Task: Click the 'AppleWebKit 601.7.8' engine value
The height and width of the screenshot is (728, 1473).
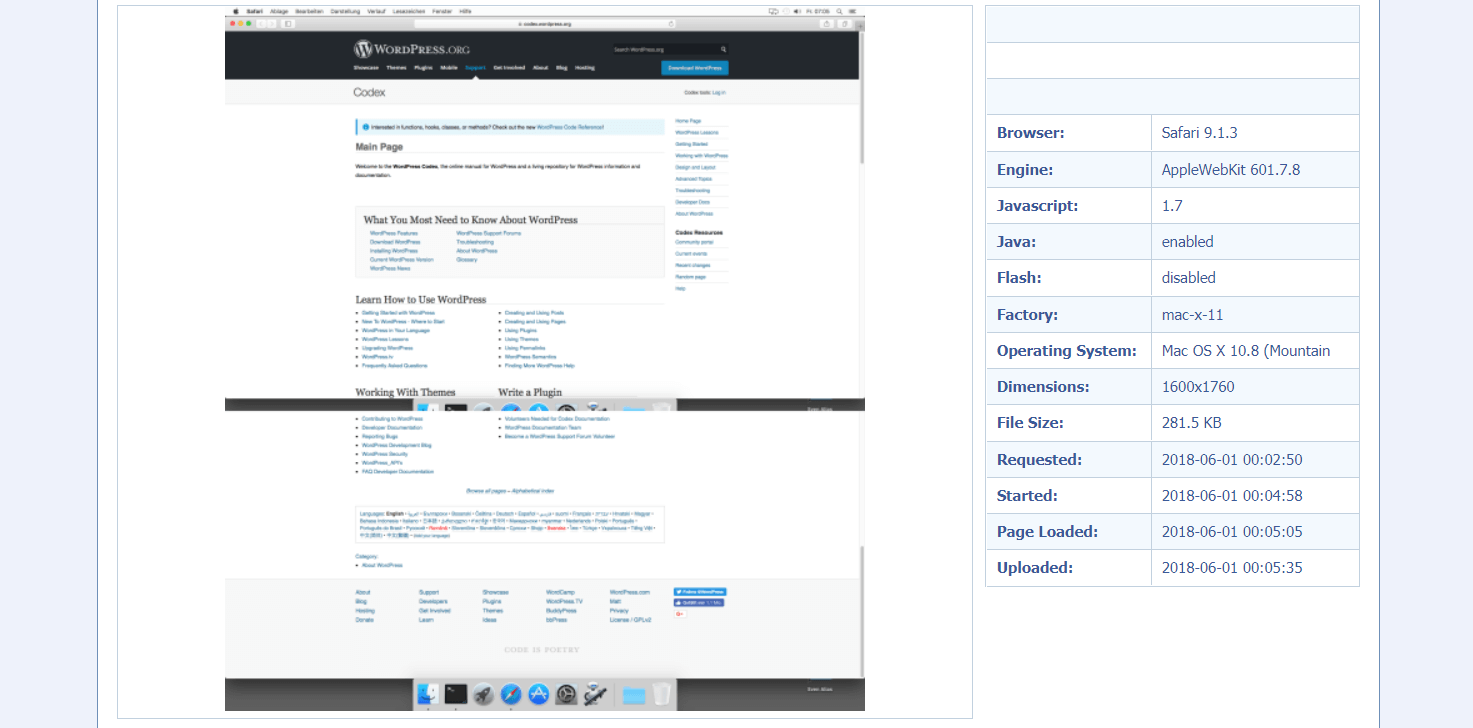Action: click(x=1231, y=169)
